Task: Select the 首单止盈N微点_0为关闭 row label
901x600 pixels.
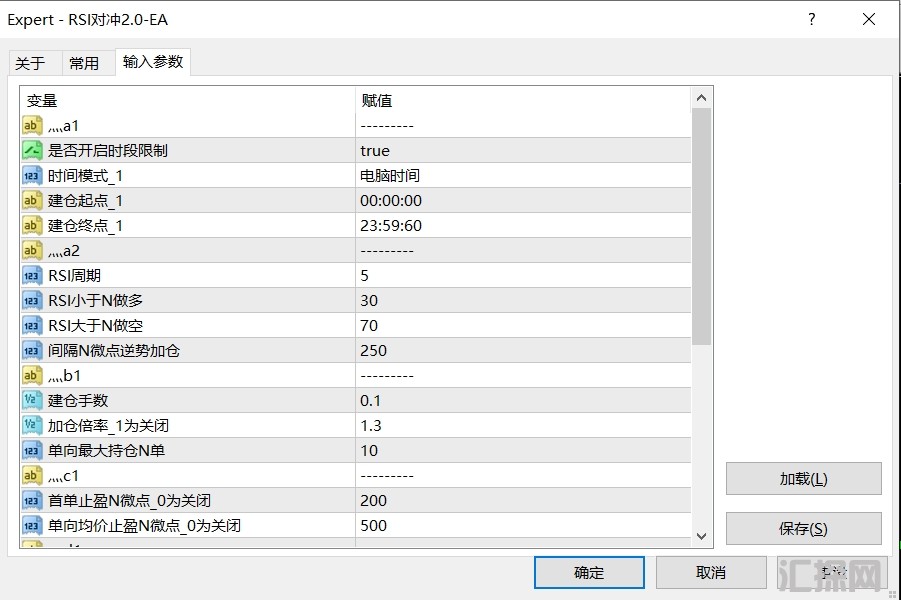Action: click(129, 501)
